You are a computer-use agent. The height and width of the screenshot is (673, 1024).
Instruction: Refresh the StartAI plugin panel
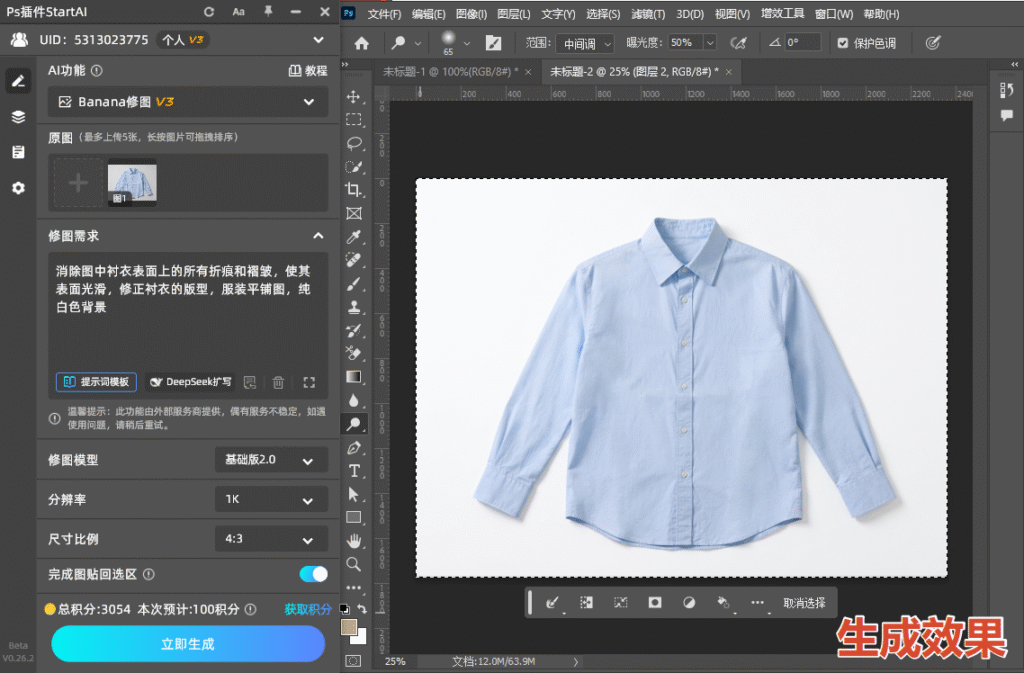(x=209, y=12)
